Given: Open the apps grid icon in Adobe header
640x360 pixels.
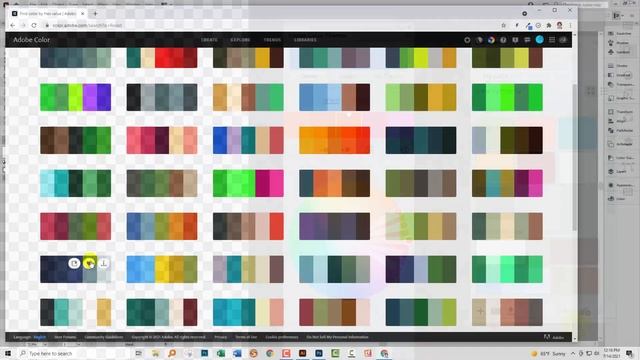Looking at the screenshot, I should 552,40.
